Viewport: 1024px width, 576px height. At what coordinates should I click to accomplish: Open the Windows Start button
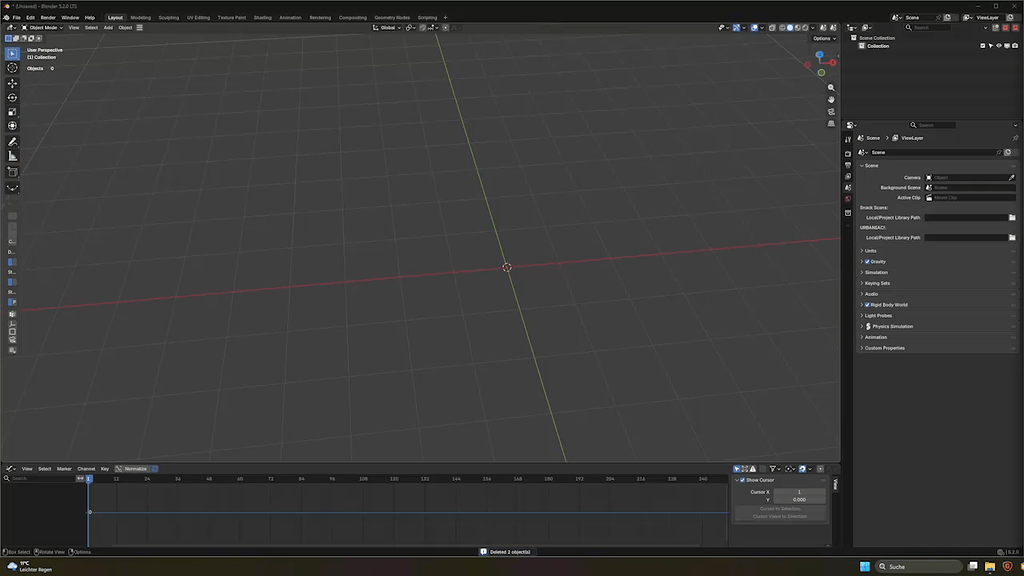[x=865, y=566]
